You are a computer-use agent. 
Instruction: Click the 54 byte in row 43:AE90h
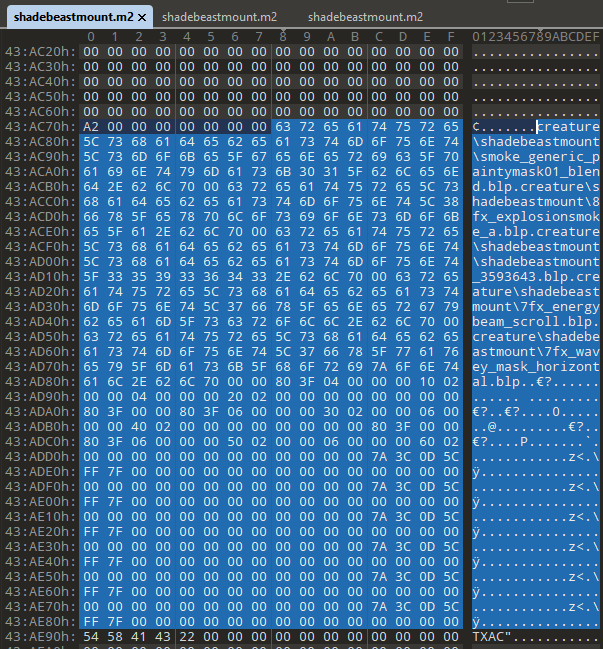click(x=91, y=637)
